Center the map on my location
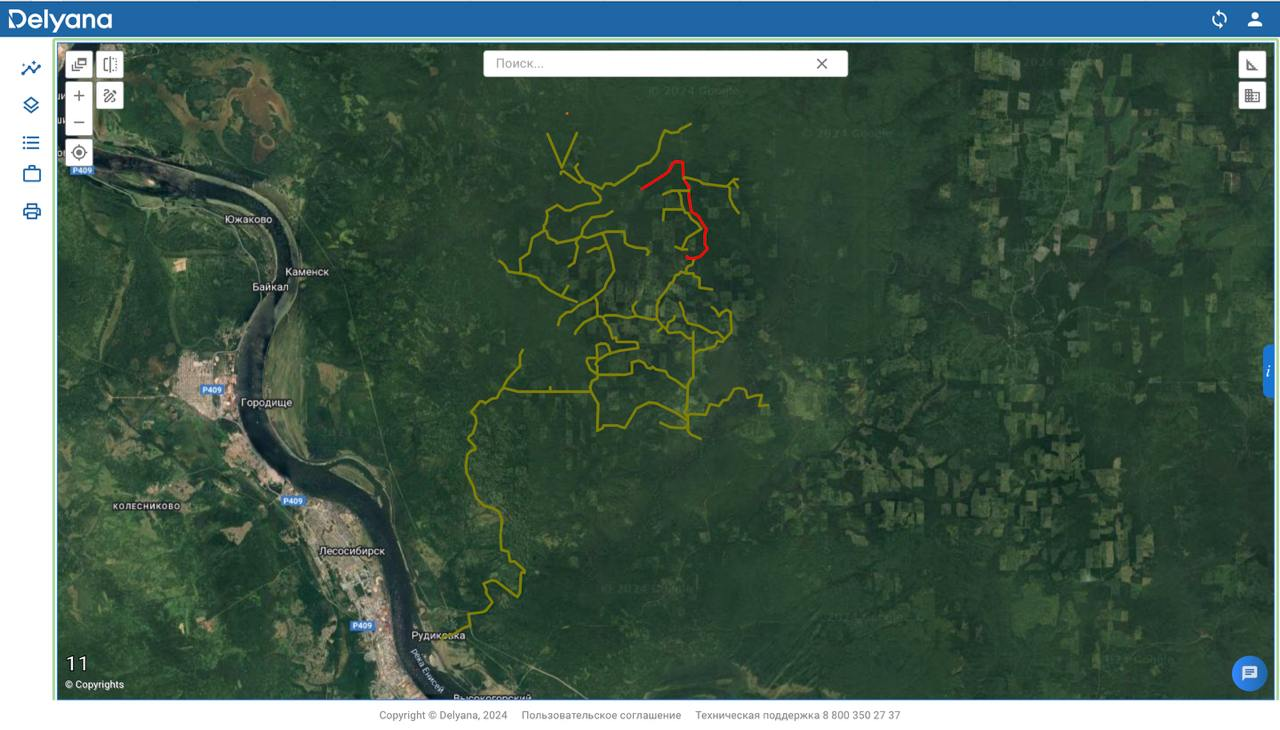Viewport: 1280px width, 730px height. coord(79,153)
